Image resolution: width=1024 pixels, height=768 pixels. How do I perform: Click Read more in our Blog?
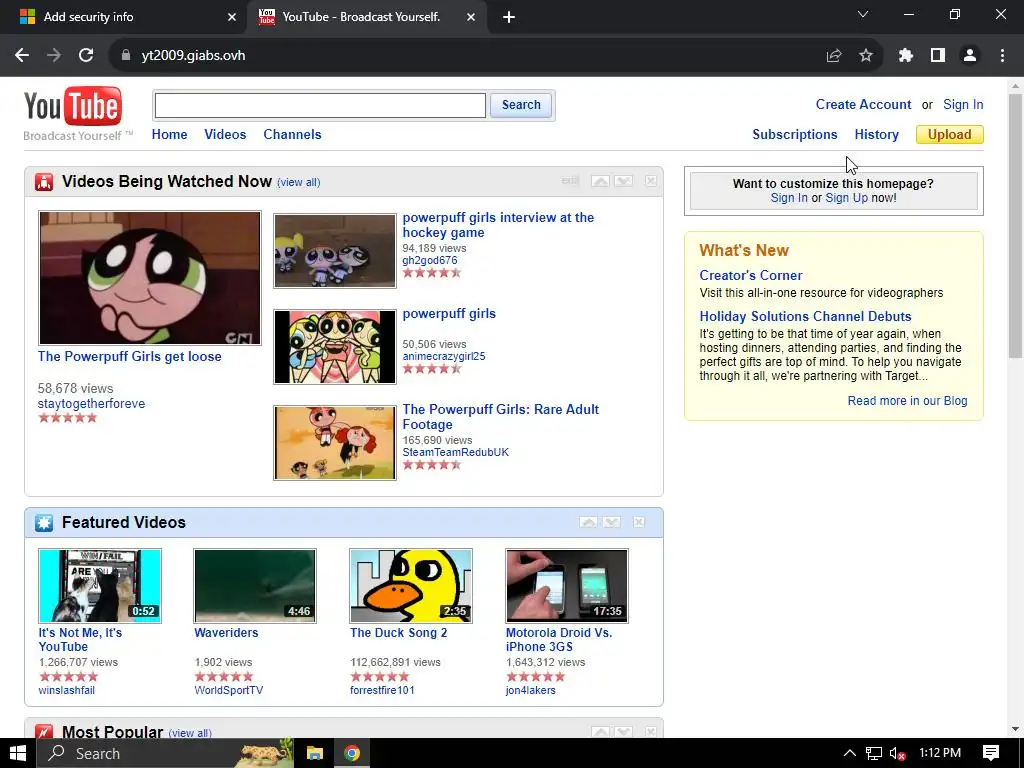pyautogui.click(x=907, y=401)
